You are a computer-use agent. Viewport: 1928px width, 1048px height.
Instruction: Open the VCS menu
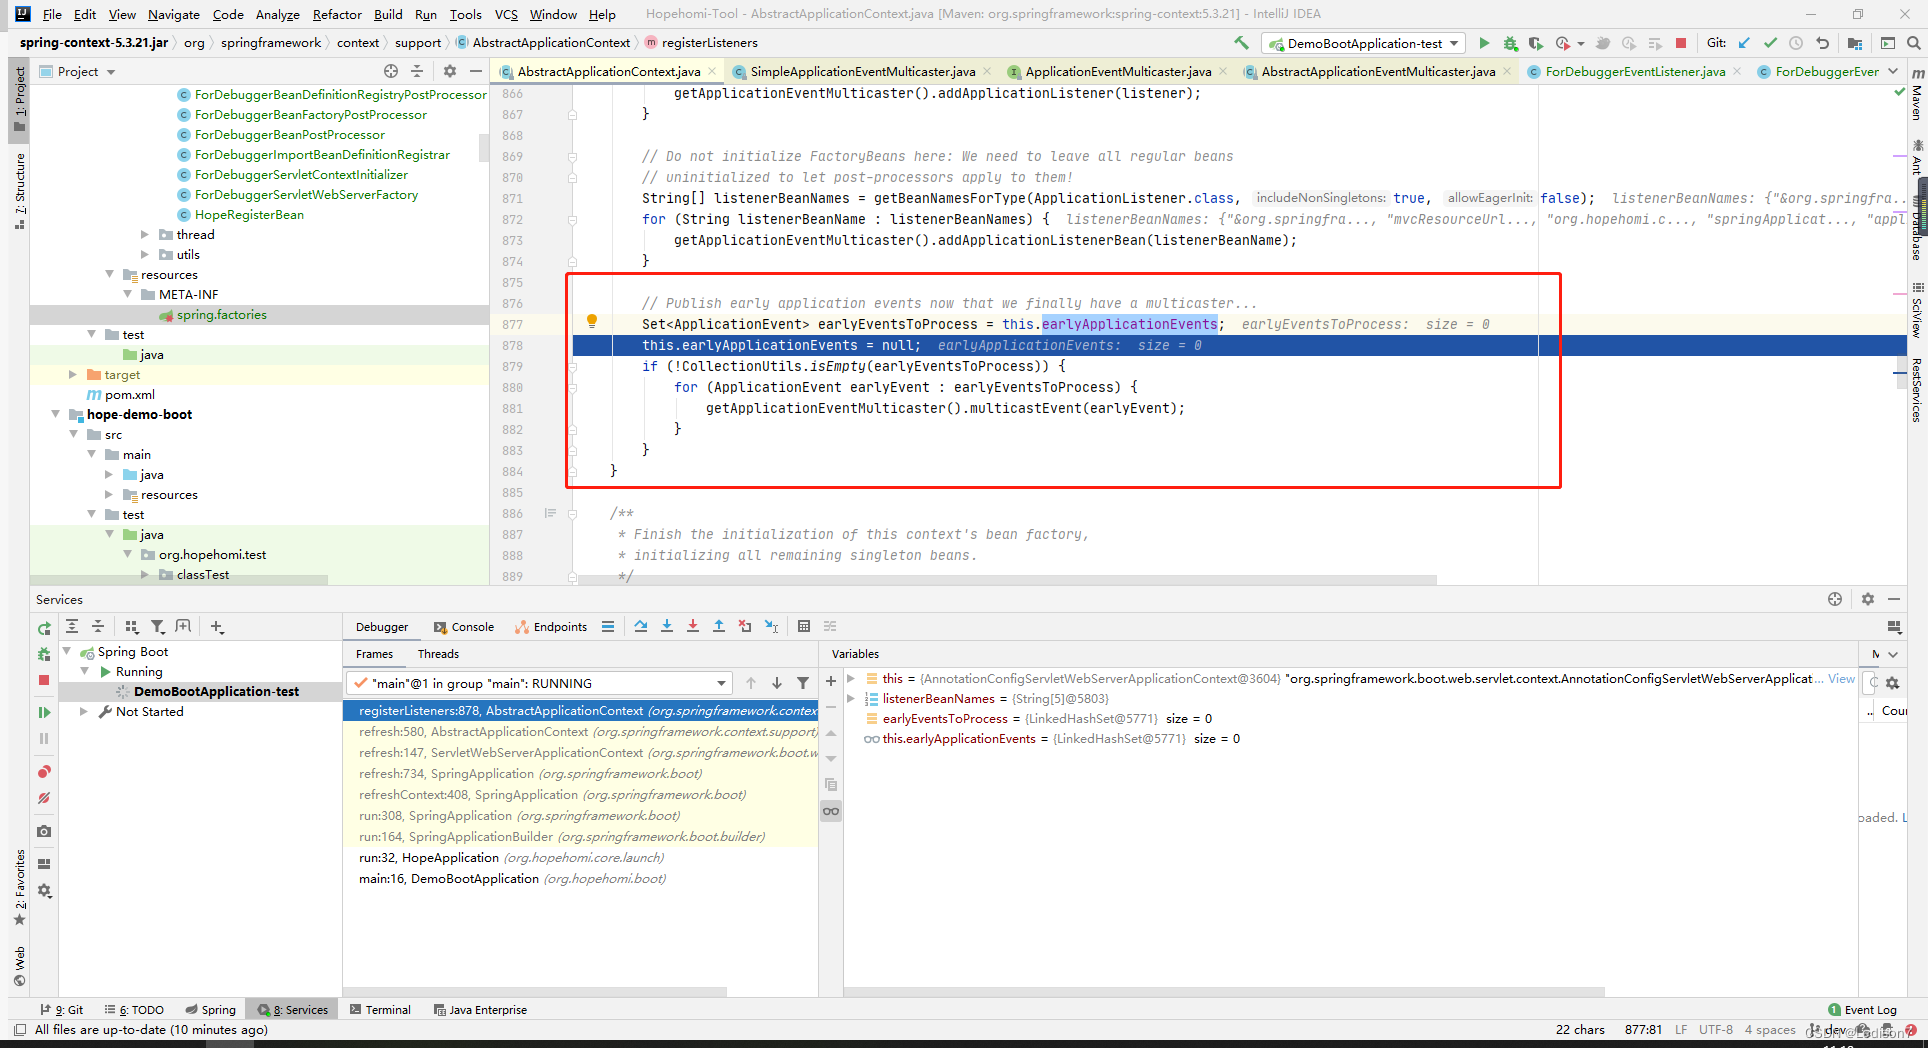coord(506,14)
